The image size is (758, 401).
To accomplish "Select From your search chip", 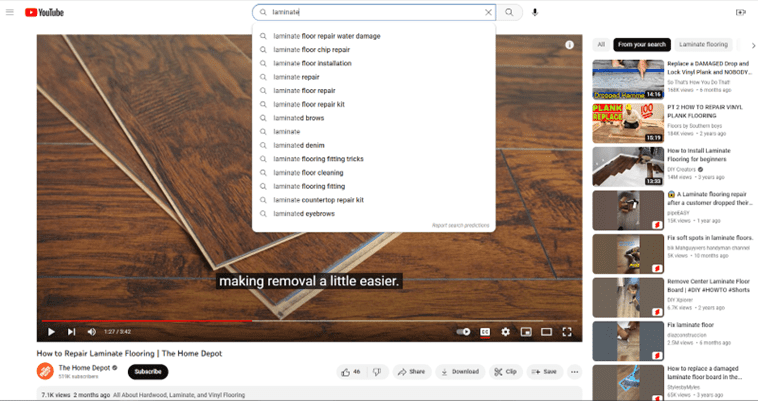I will tap(641, 44).
